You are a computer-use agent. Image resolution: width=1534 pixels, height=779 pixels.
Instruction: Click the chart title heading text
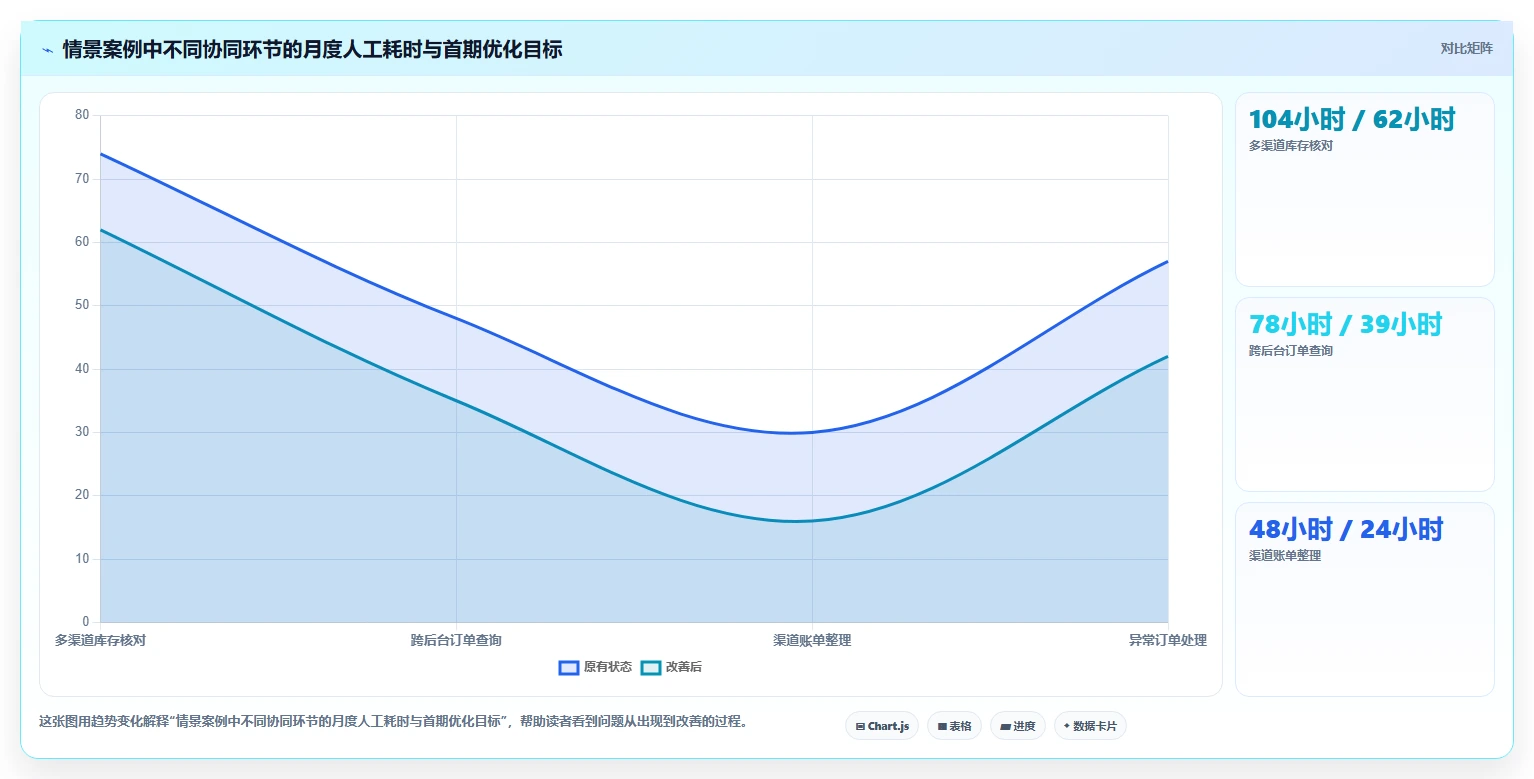click(x=312, y=49)
